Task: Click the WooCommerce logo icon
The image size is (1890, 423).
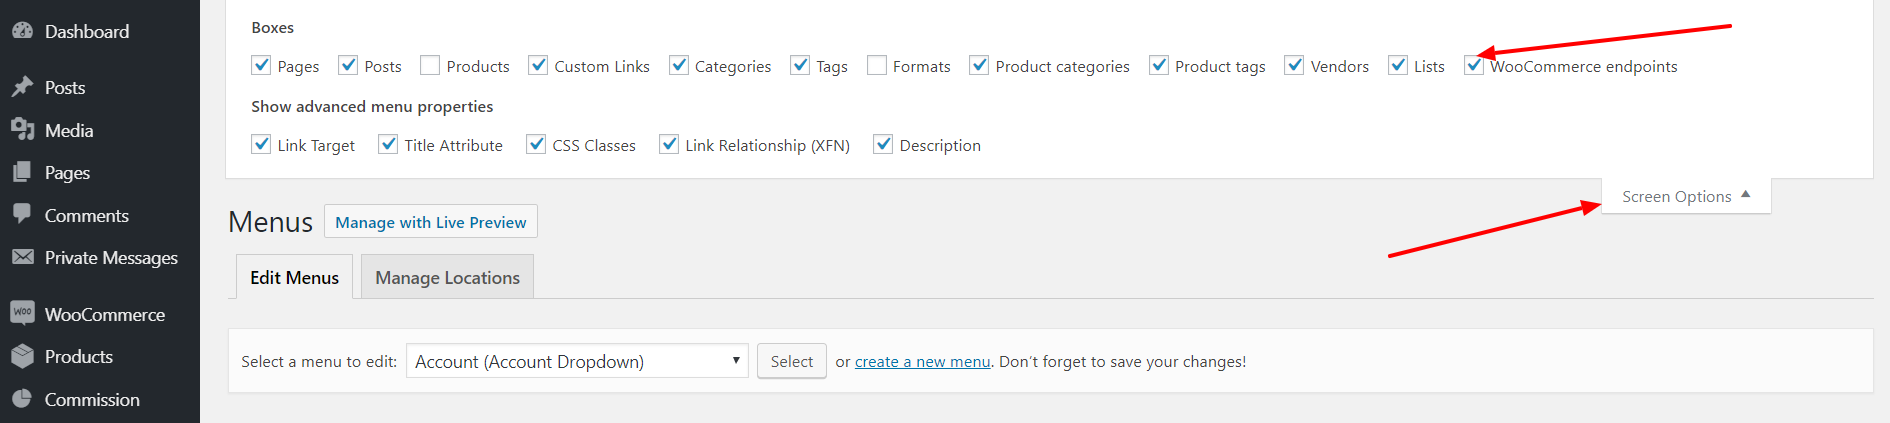Action: point(22,313)
